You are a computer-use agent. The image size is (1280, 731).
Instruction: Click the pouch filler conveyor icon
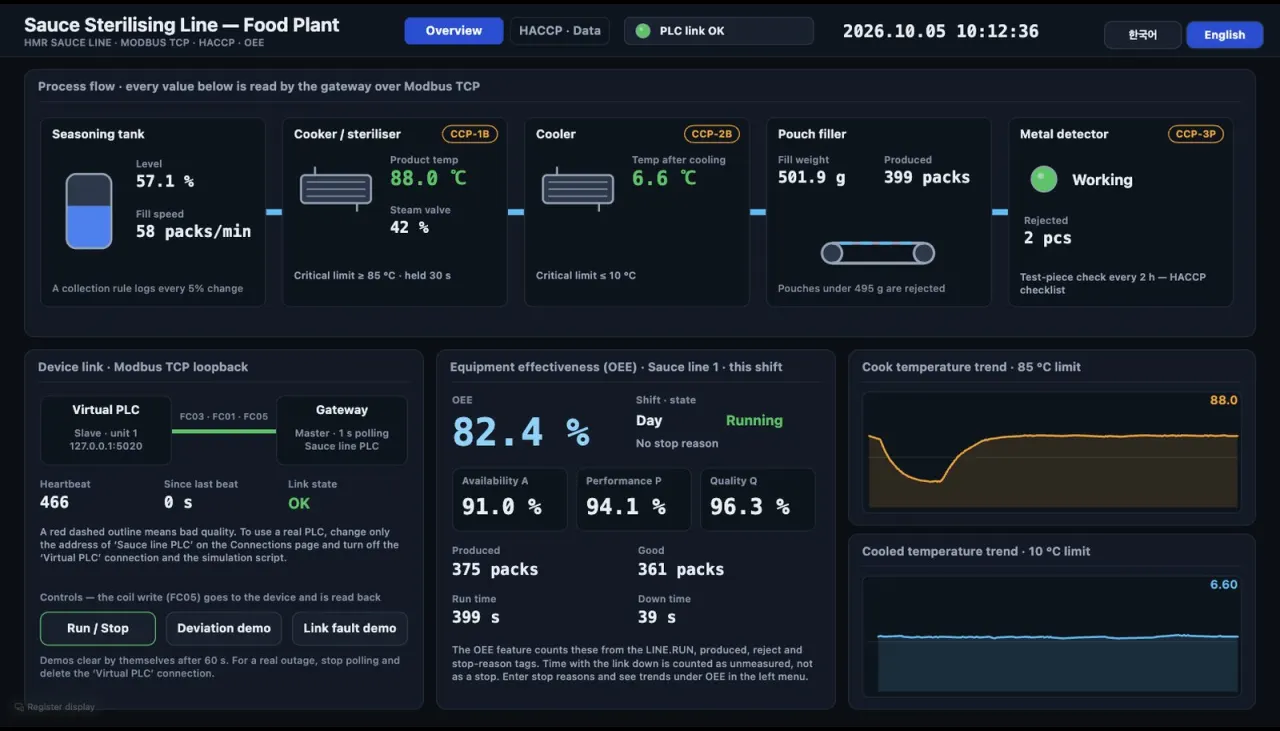pyautogui.click(x=878, y=253)
